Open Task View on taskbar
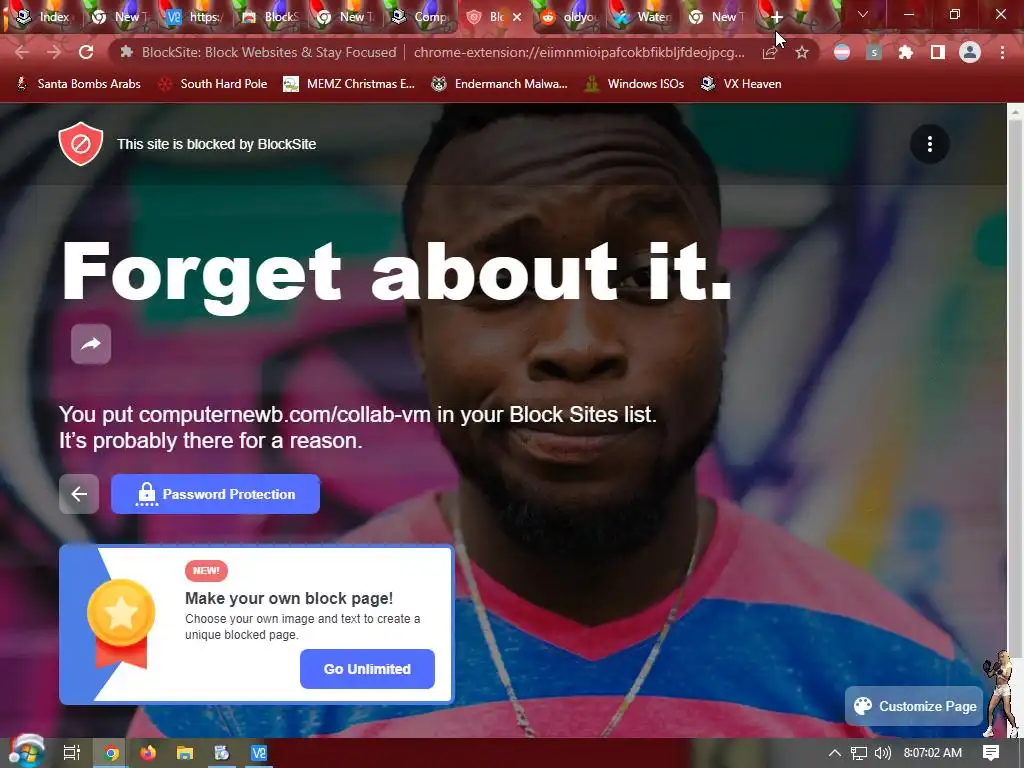The image size is (1024, 768). 72,753
